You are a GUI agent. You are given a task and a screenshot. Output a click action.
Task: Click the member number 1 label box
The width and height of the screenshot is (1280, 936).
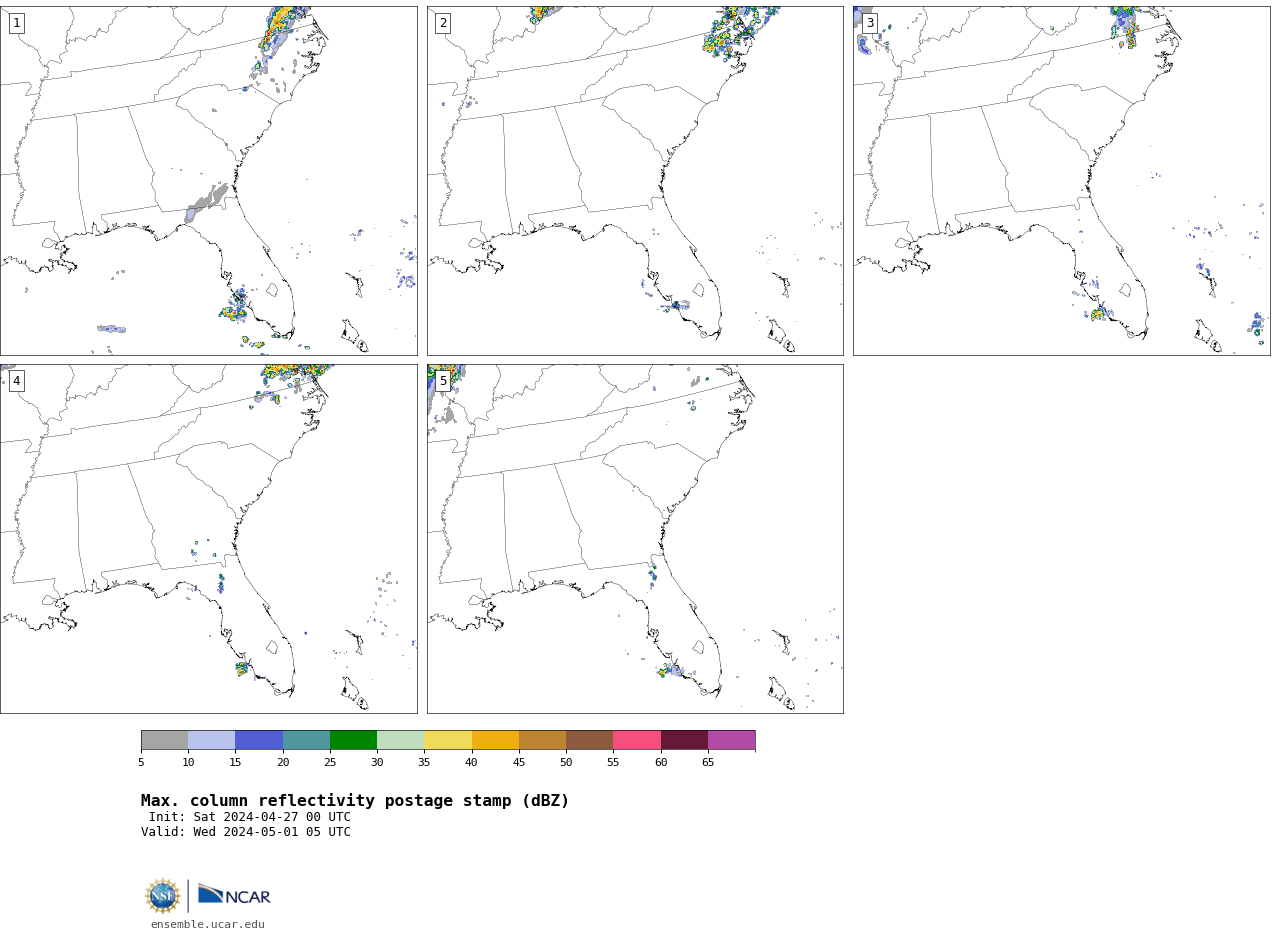[16, 23]
